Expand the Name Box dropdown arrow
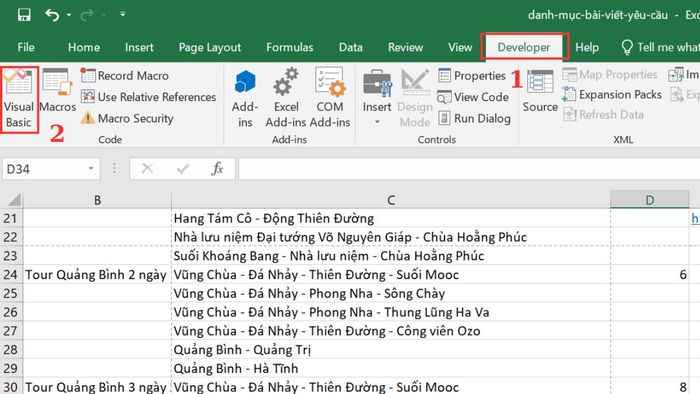Viewport: 700px width, 394px height. tap(91, 169)
